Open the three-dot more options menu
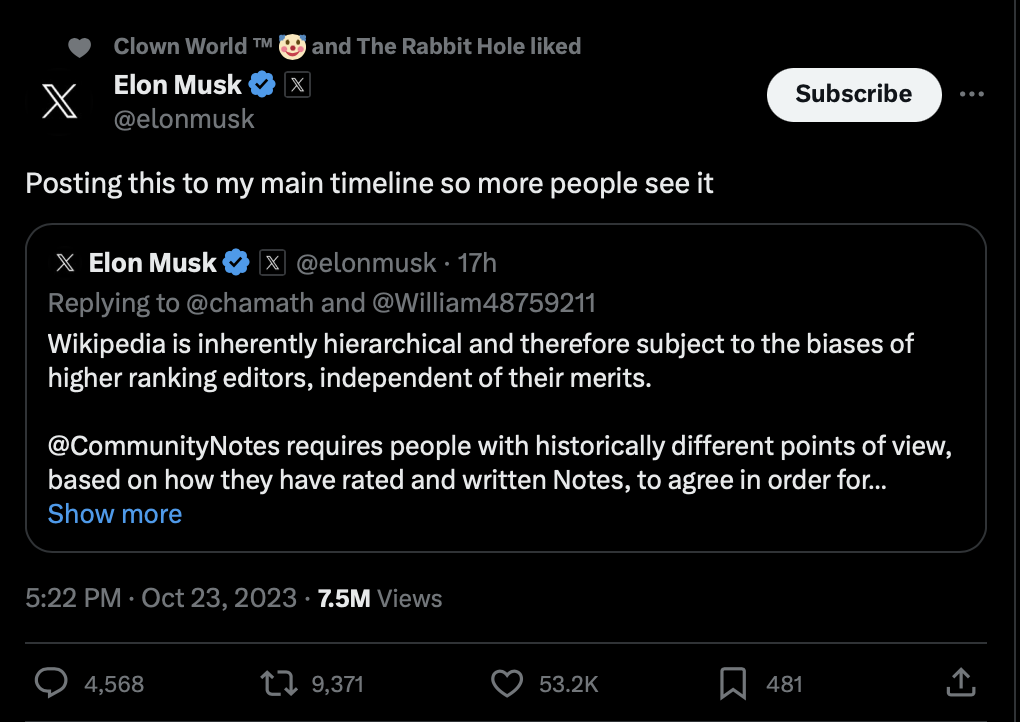The image size is (1020, 722). pos(971,94)
